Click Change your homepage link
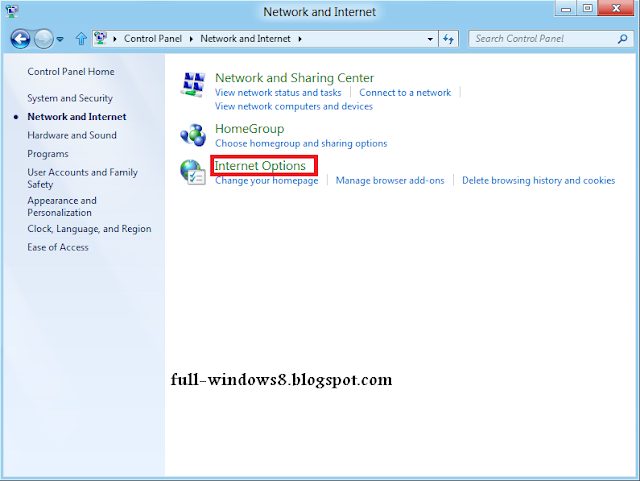 tap(267, 180)
